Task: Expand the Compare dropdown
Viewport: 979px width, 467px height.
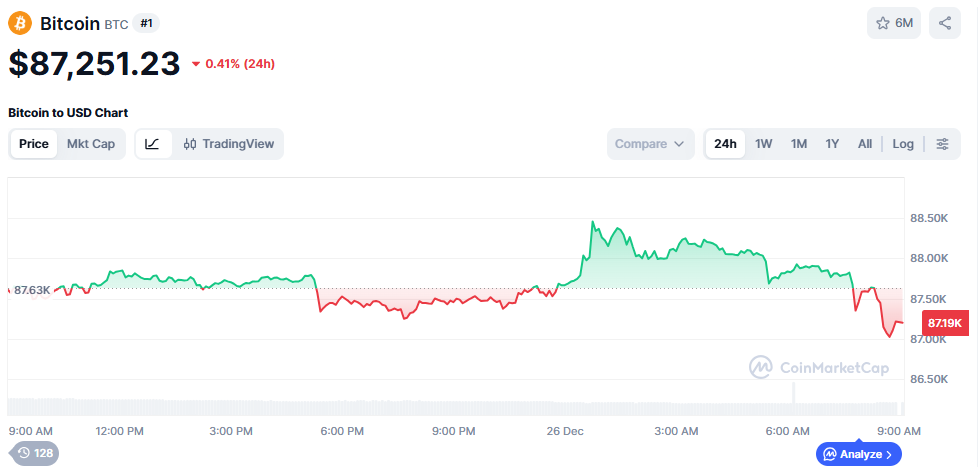Action: point(650,144)
